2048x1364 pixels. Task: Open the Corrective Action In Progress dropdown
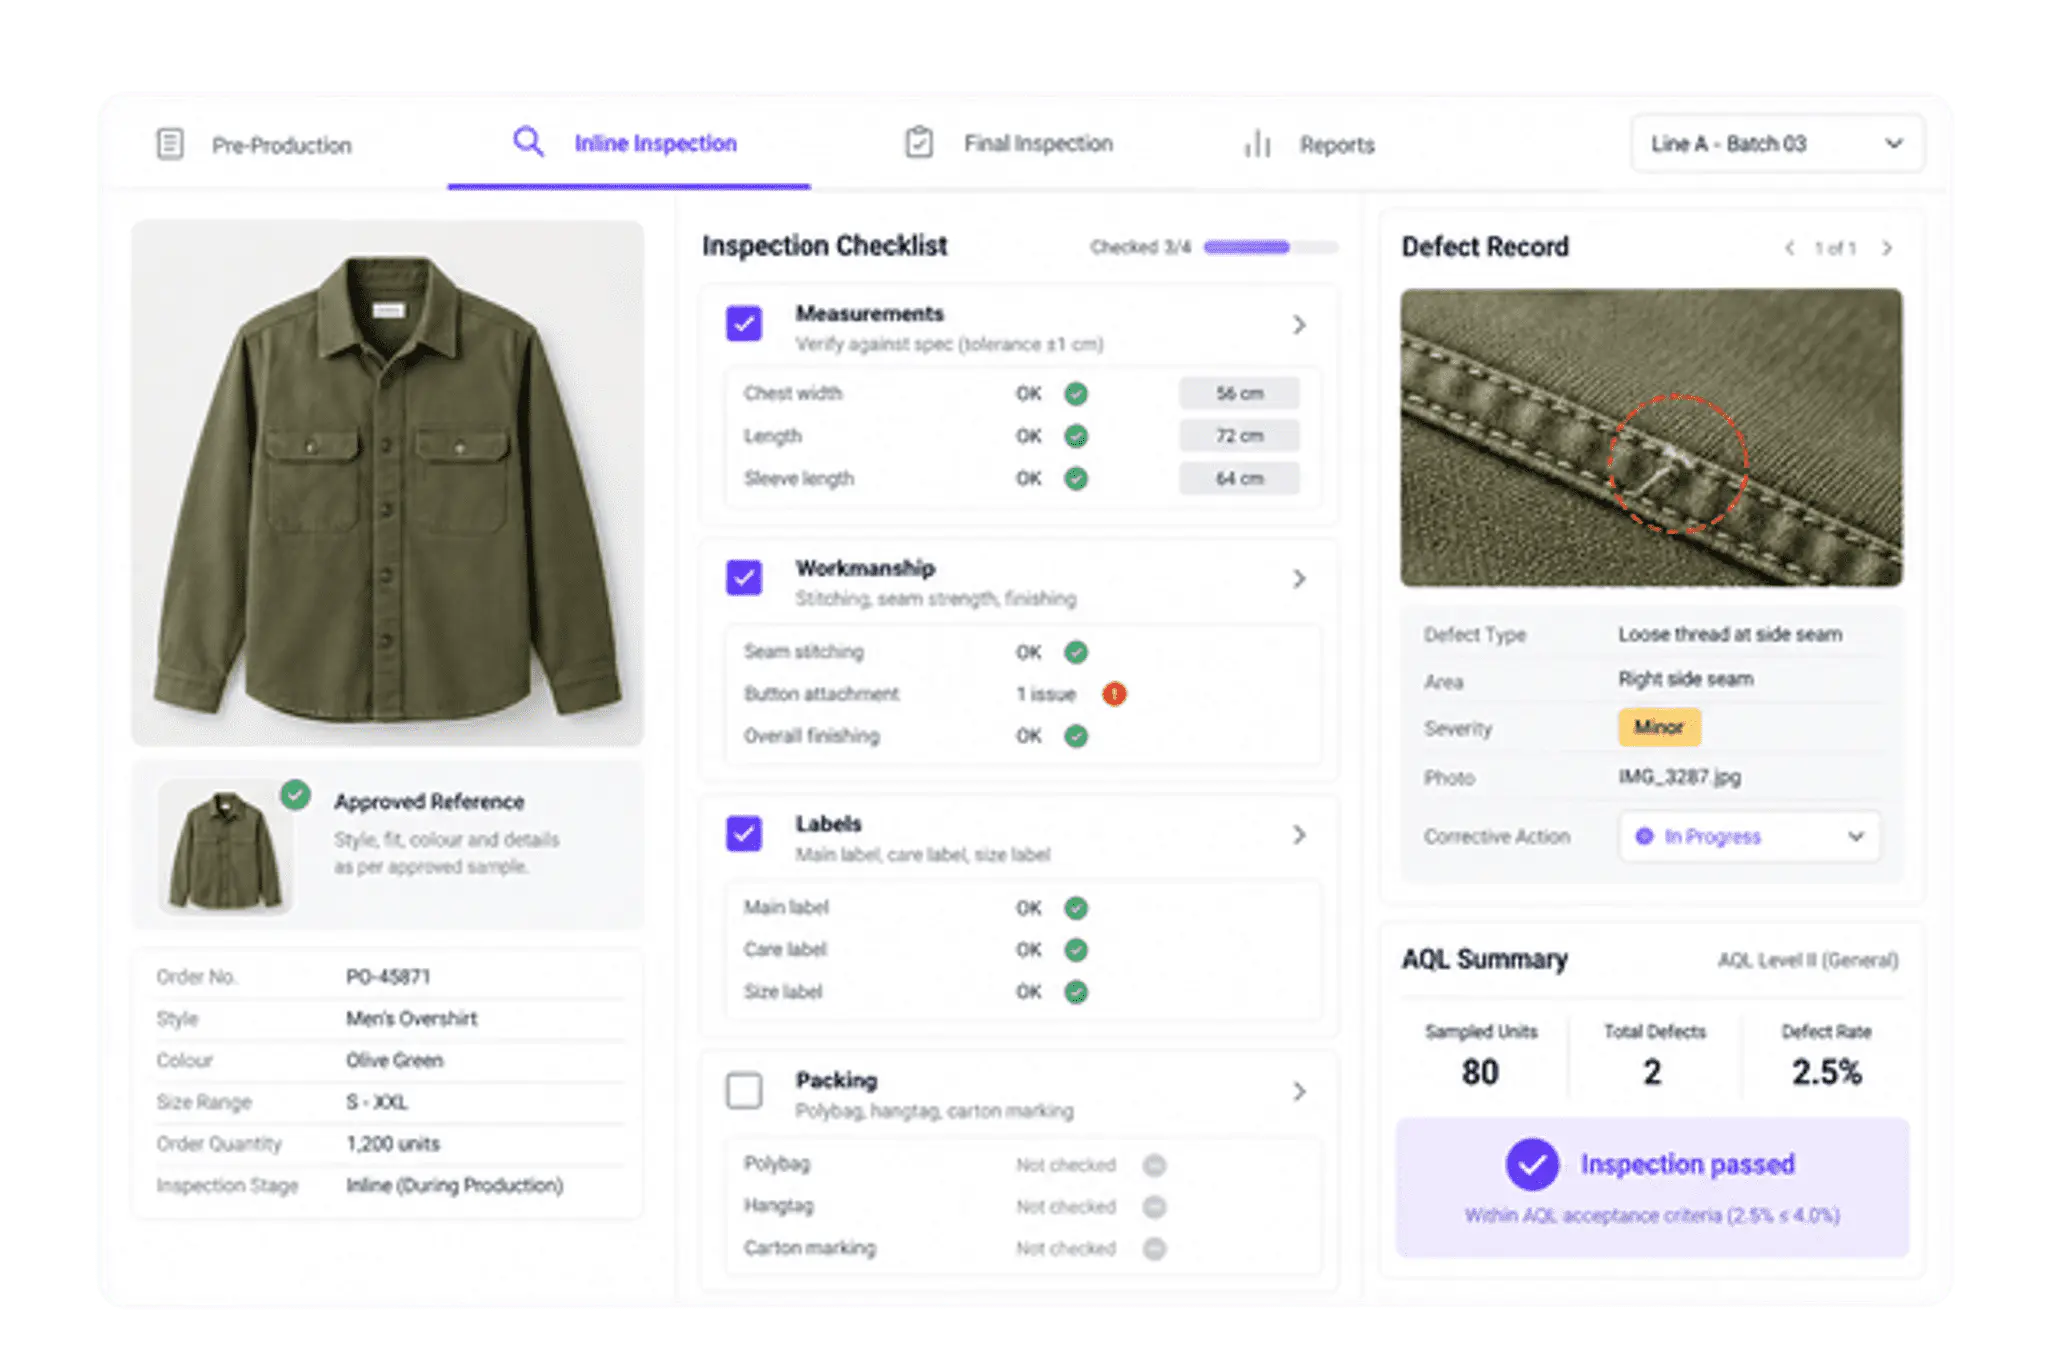1749,837
